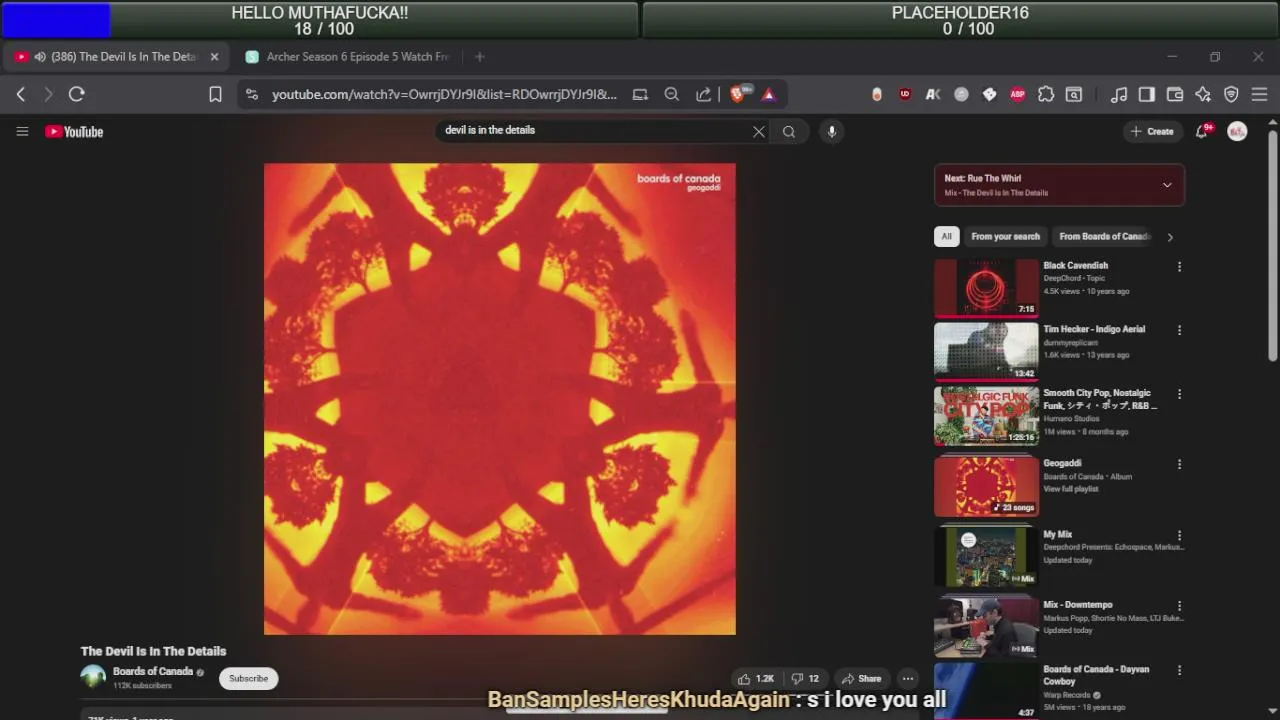Open options menu for Black Cavendish
1280x720 pixels.
point(1179,267)
